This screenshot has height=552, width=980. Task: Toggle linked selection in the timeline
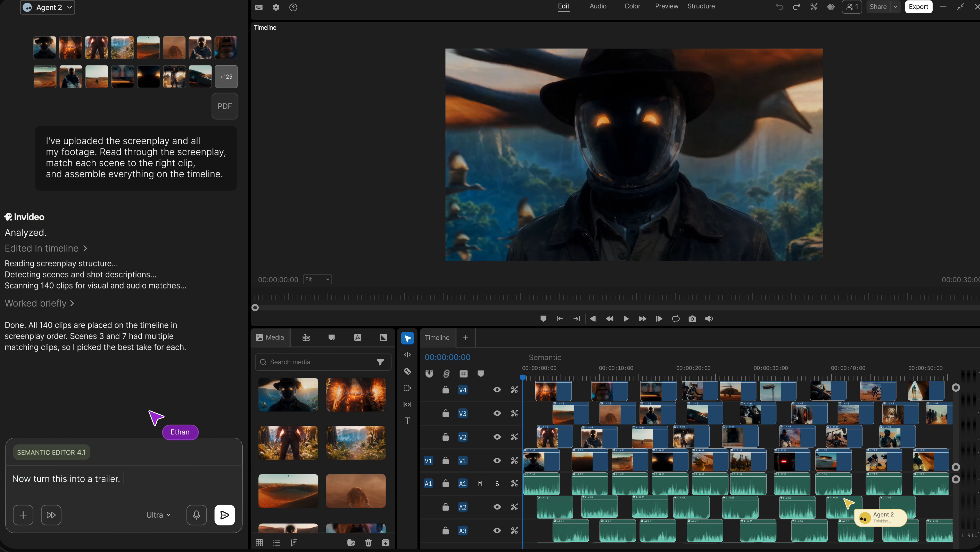click(x=446, y=374)
